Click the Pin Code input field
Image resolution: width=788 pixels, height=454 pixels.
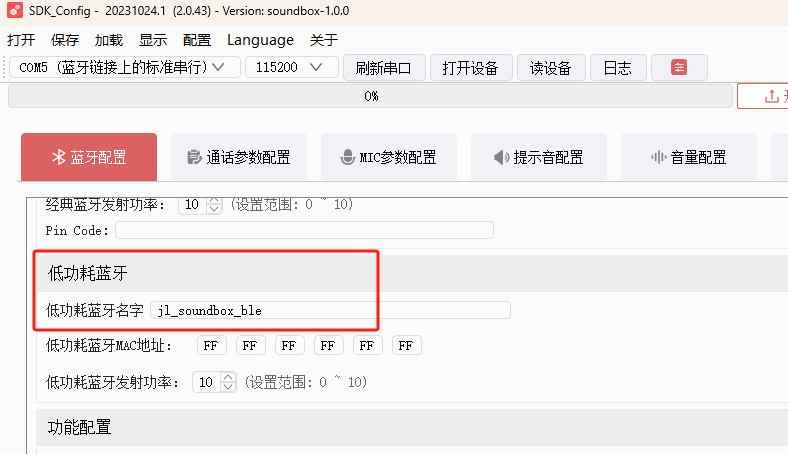click(304, 230)
